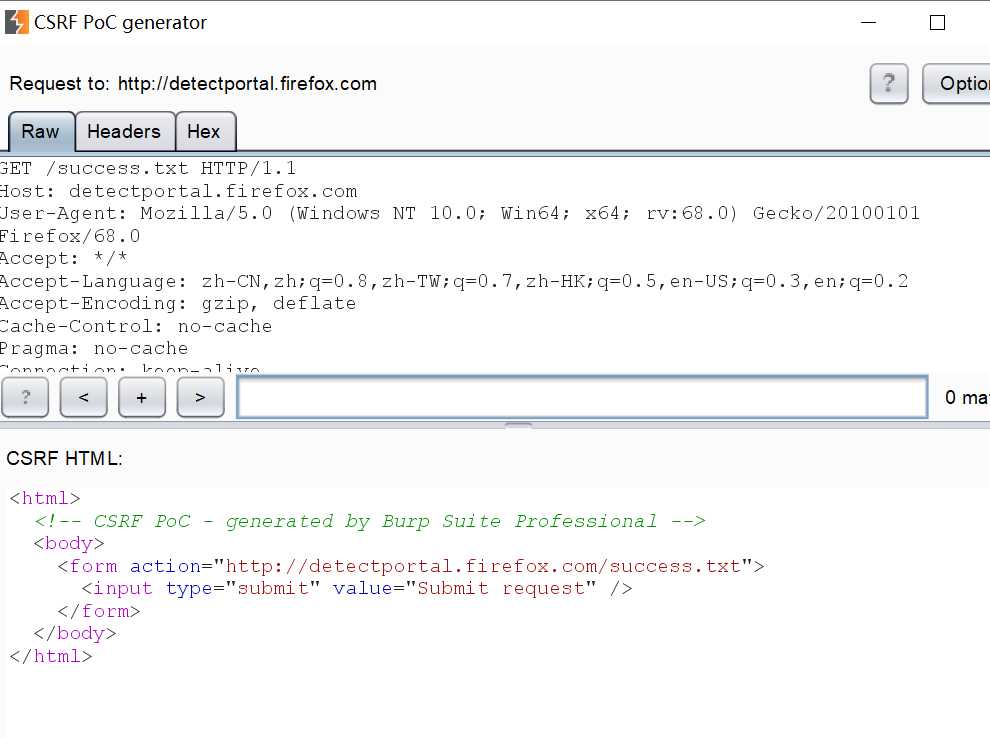
Task: Click the 'User-Agent: Mozilla/5.0' header line
Action: click(460, 213)
